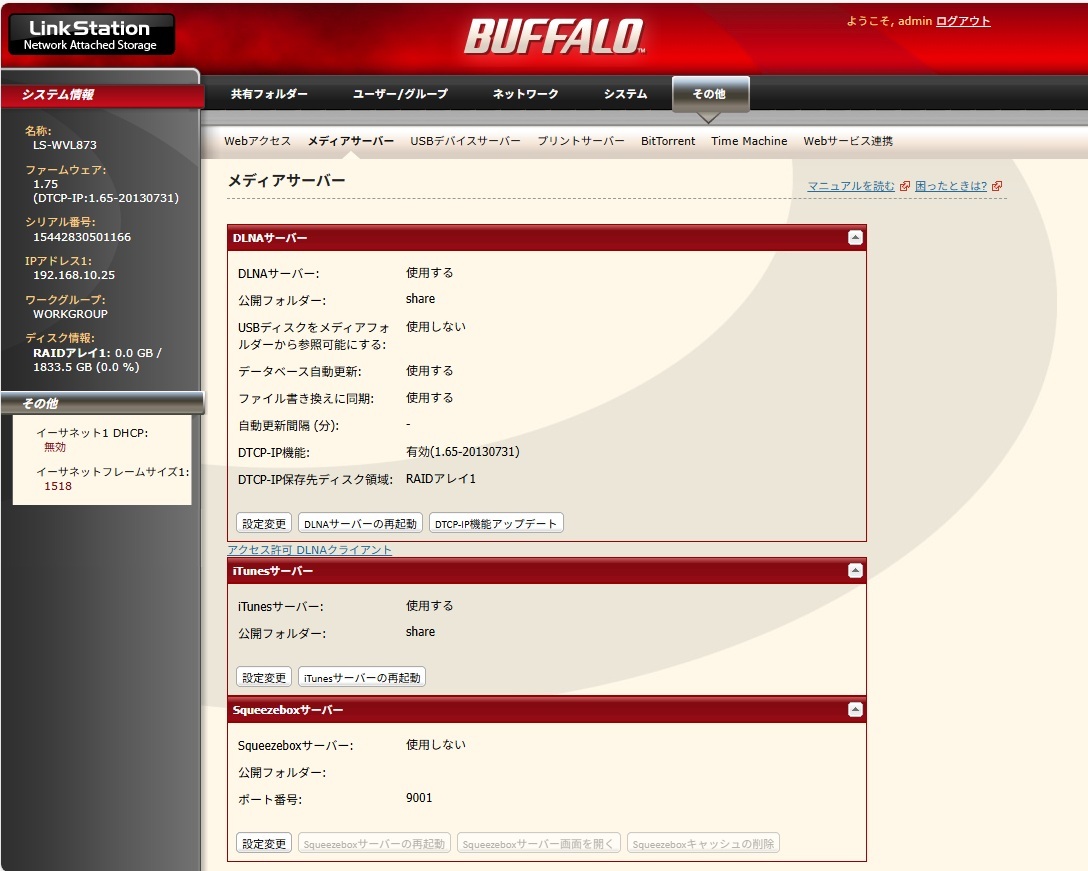Viewport: 1088px width, 871px height.
Task: Click Squeezeboxサーバー画面を開く button
Action: tap(538, 843)
